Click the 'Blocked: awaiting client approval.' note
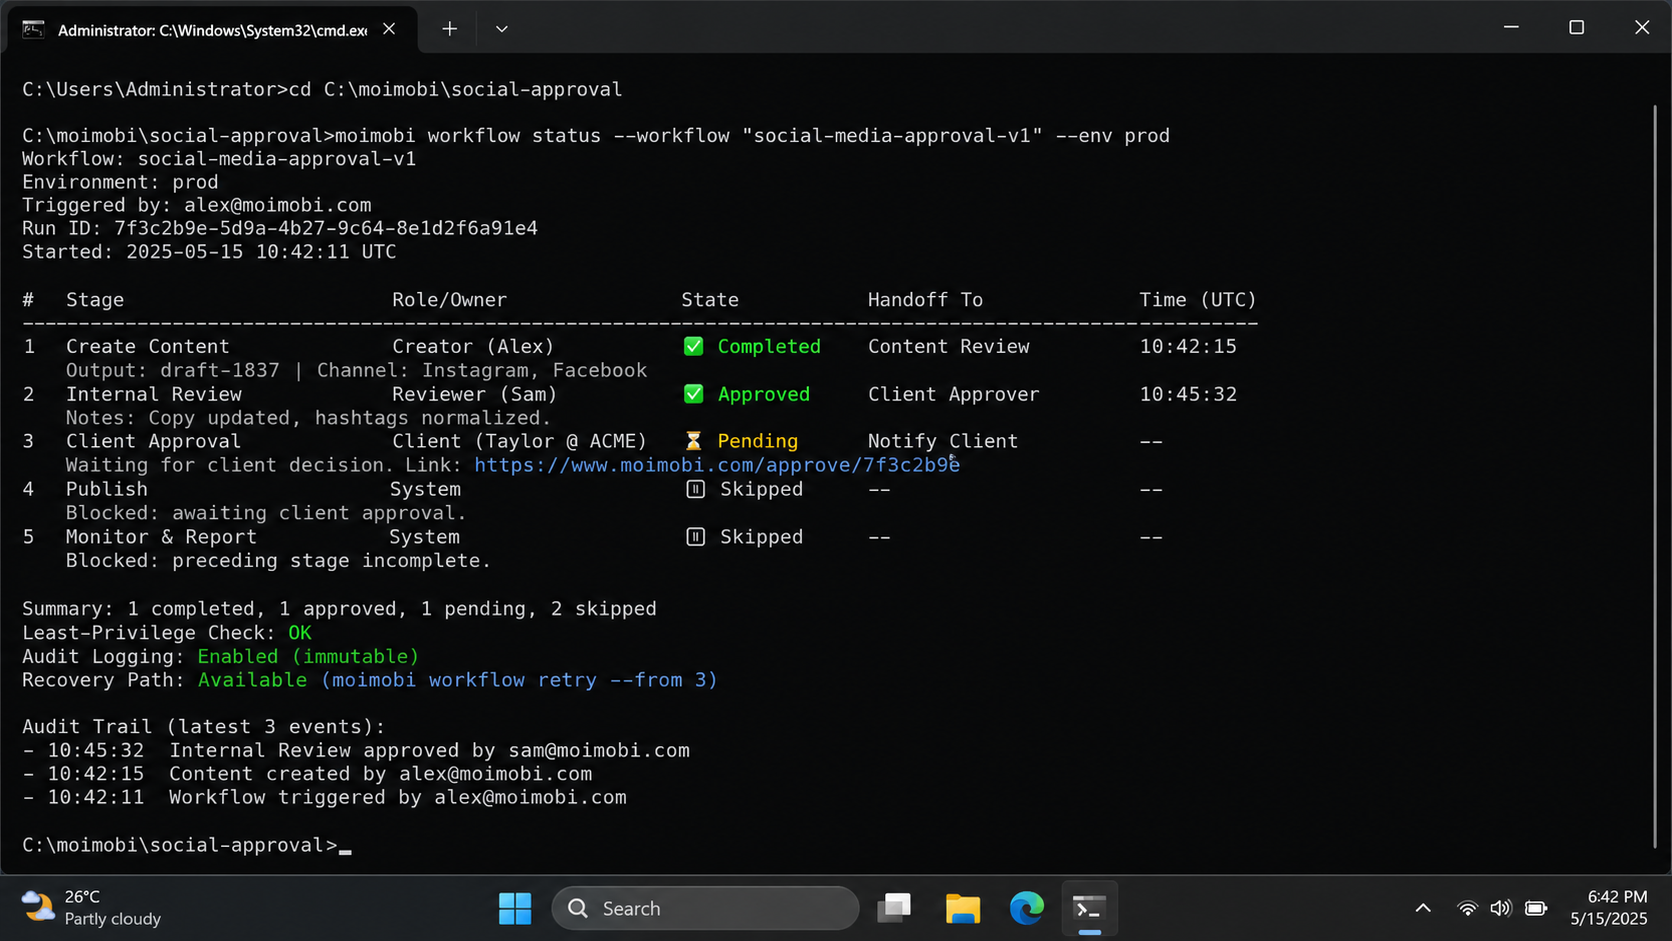This screenshot has height=941, width=1672. click(x=266, y=513)
